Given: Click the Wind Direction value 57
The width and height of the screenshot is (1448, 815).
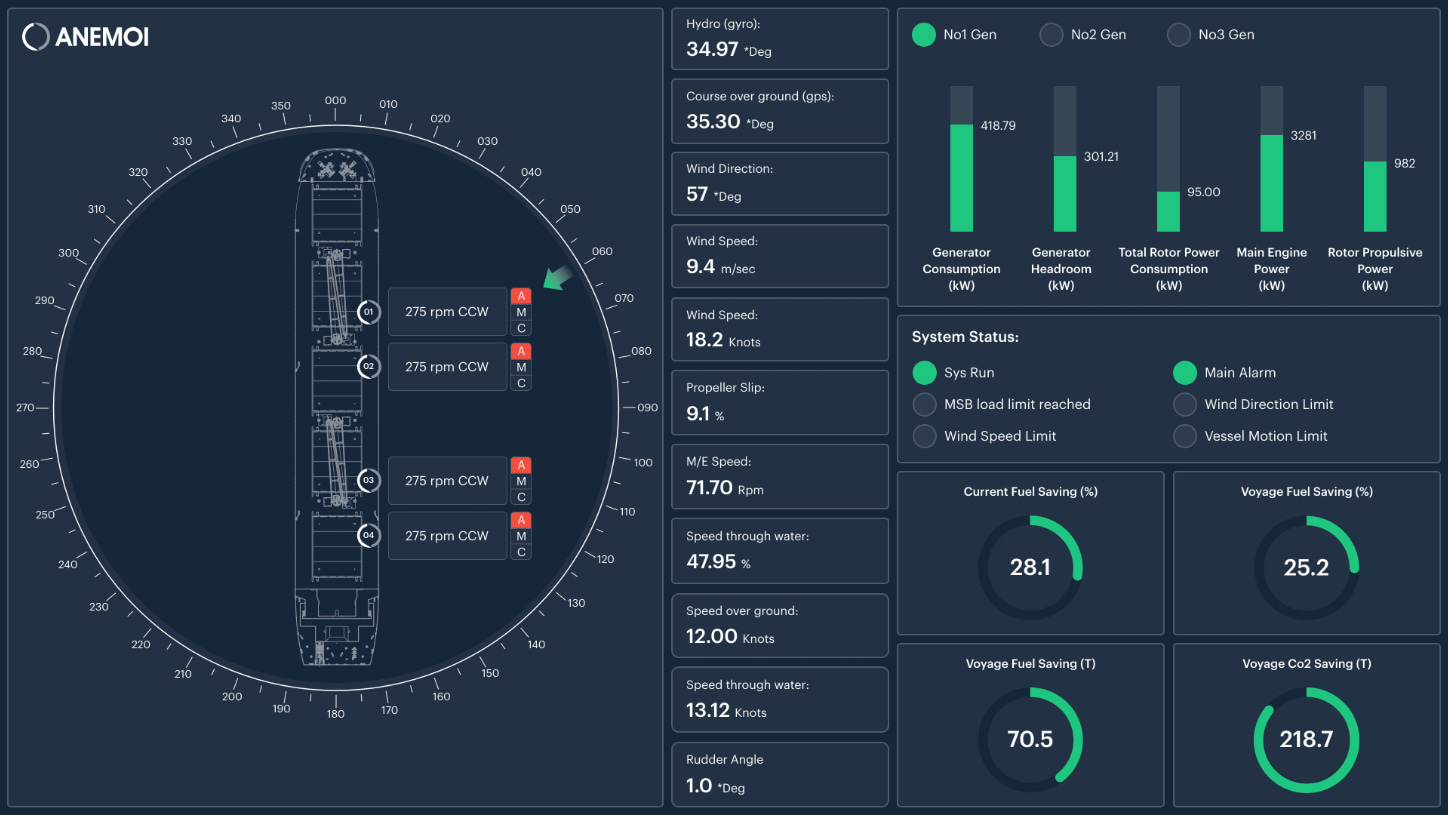Looking at the screenshot, I should pyautogui.click(x=697, y=195).
